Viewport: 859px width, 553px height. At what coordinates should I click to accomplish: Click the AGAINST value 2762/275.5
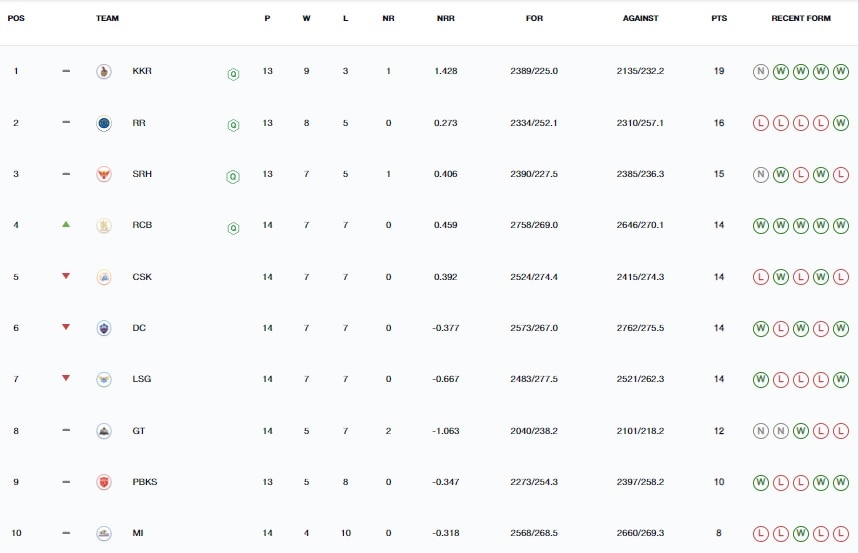pyautogui.click(x=640, y=328)
